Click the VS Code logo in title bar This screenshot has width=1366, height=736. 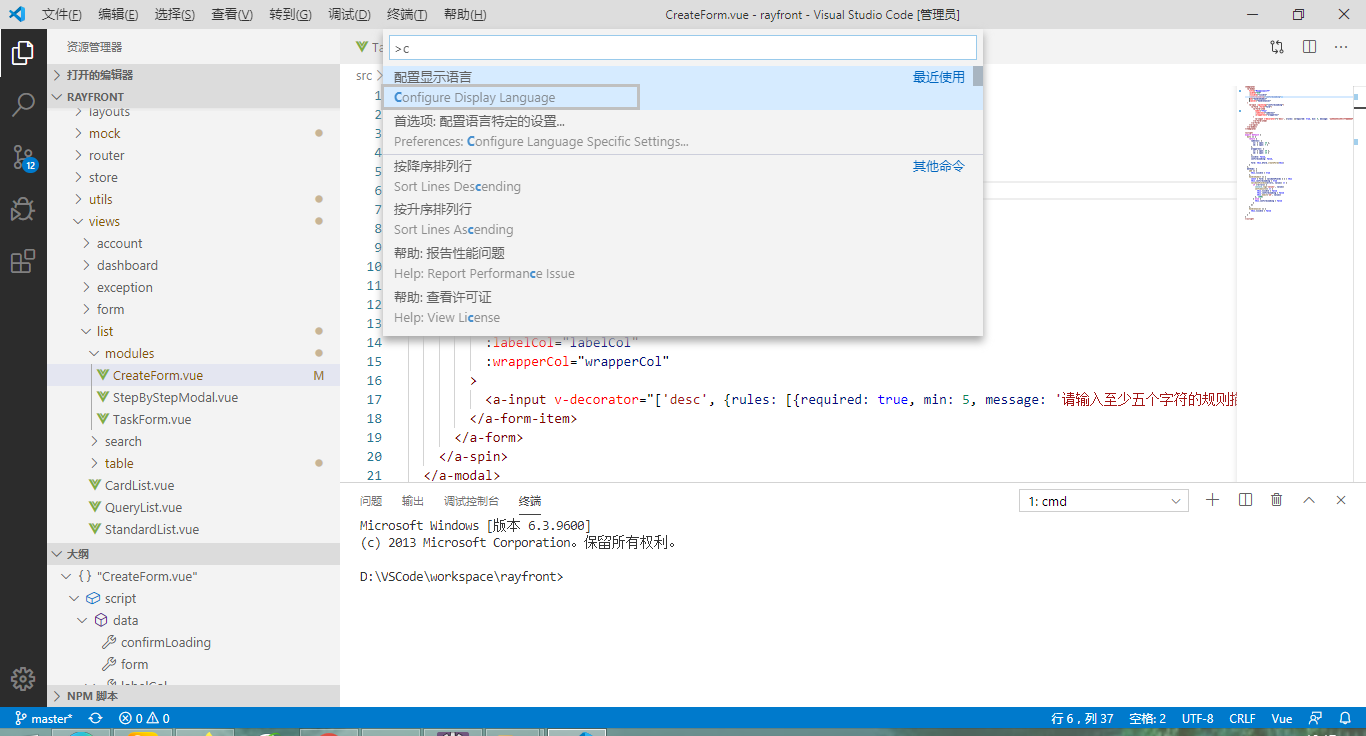(x=16, y=14)
